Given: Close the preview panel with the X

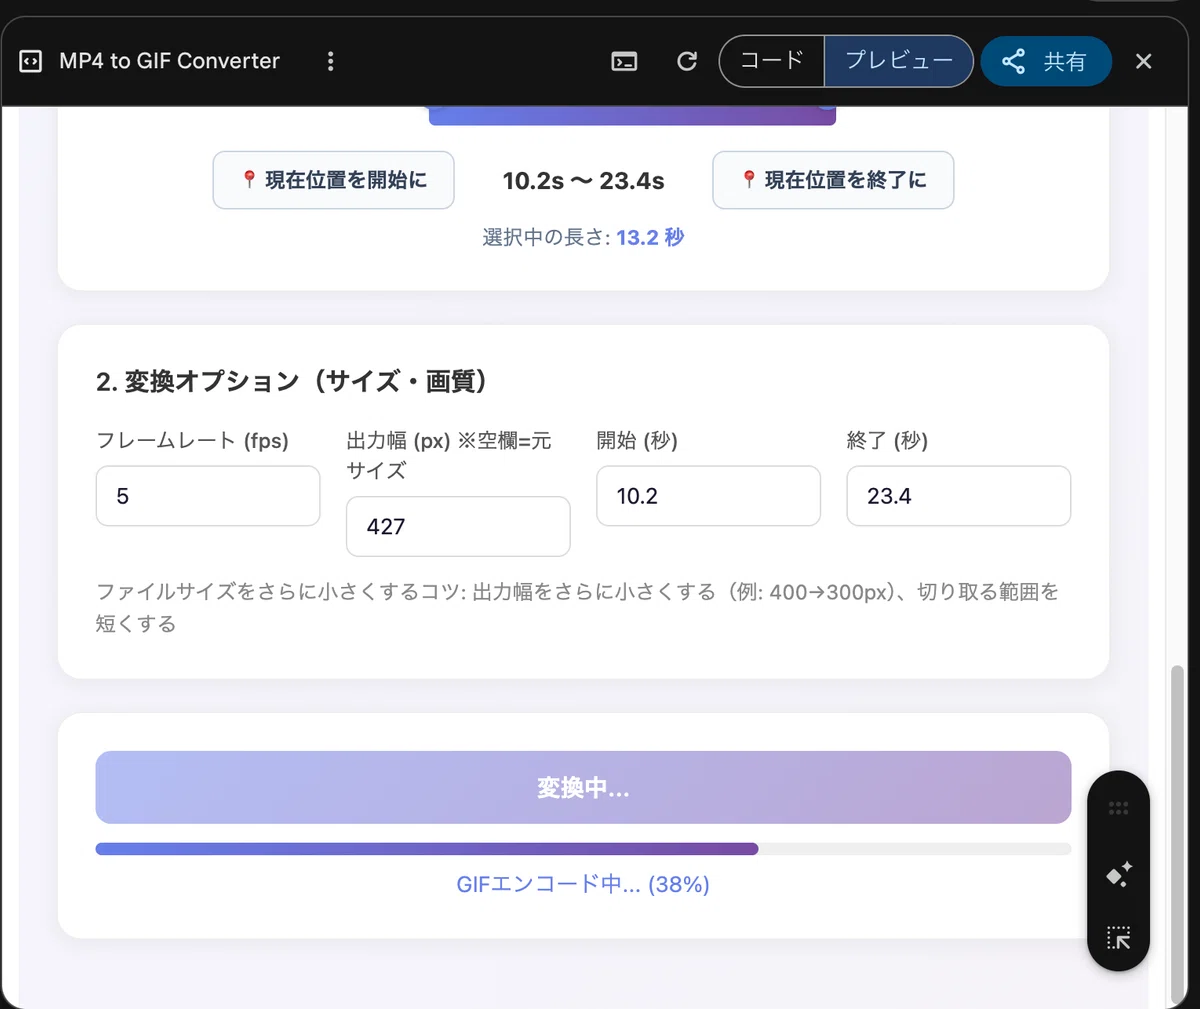Looking at the screenshot, I should pyautogui.click(x=1144, y=61).
